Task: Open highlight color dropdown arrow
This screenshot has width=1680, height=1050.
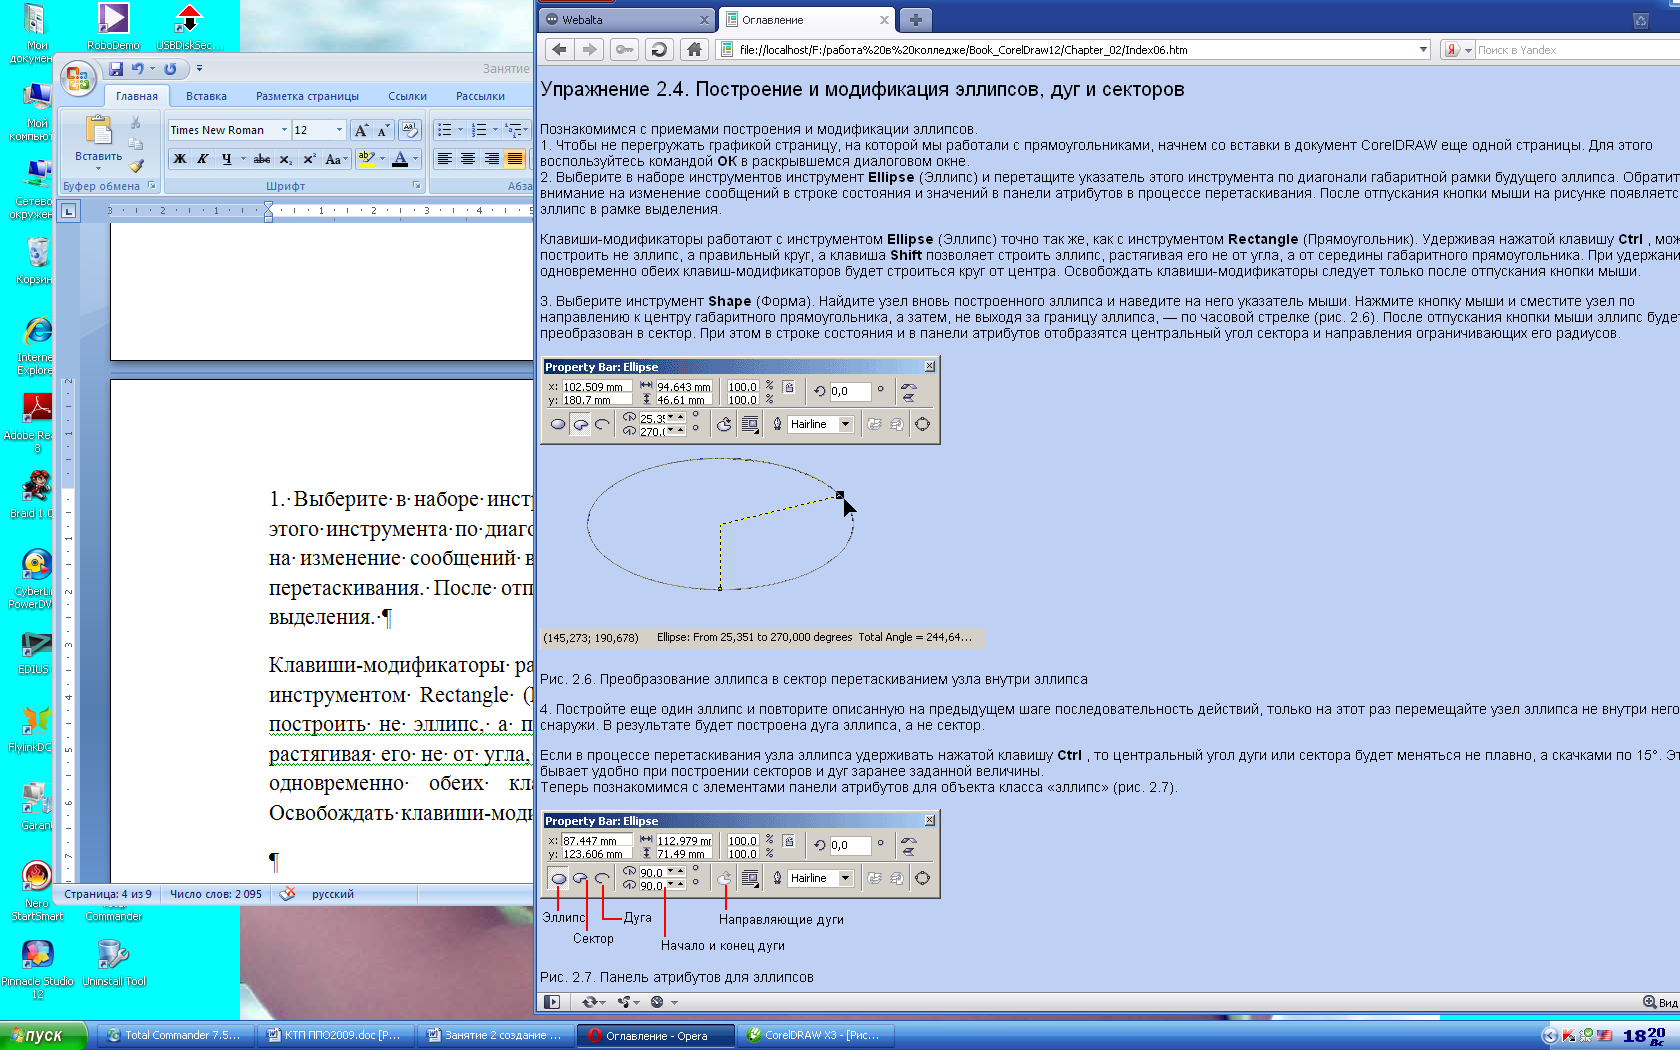Action: (x=382, y=159)
